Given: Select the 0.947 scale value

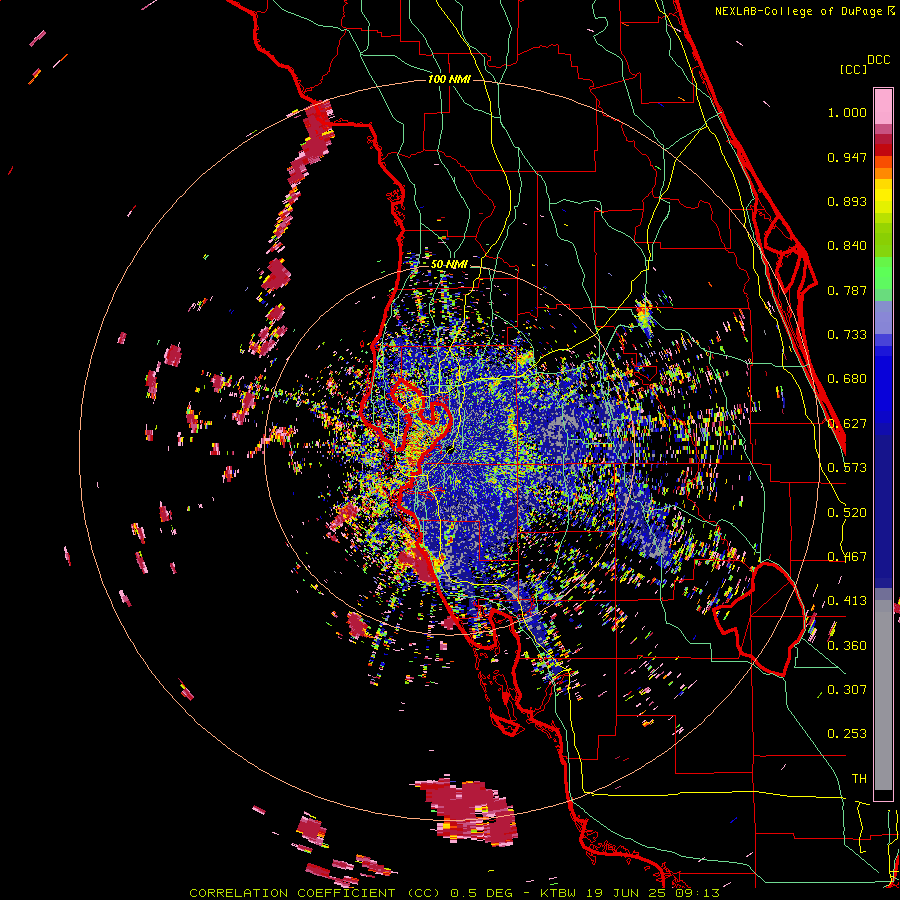Looking at the screenshot, I should [847, 157].
